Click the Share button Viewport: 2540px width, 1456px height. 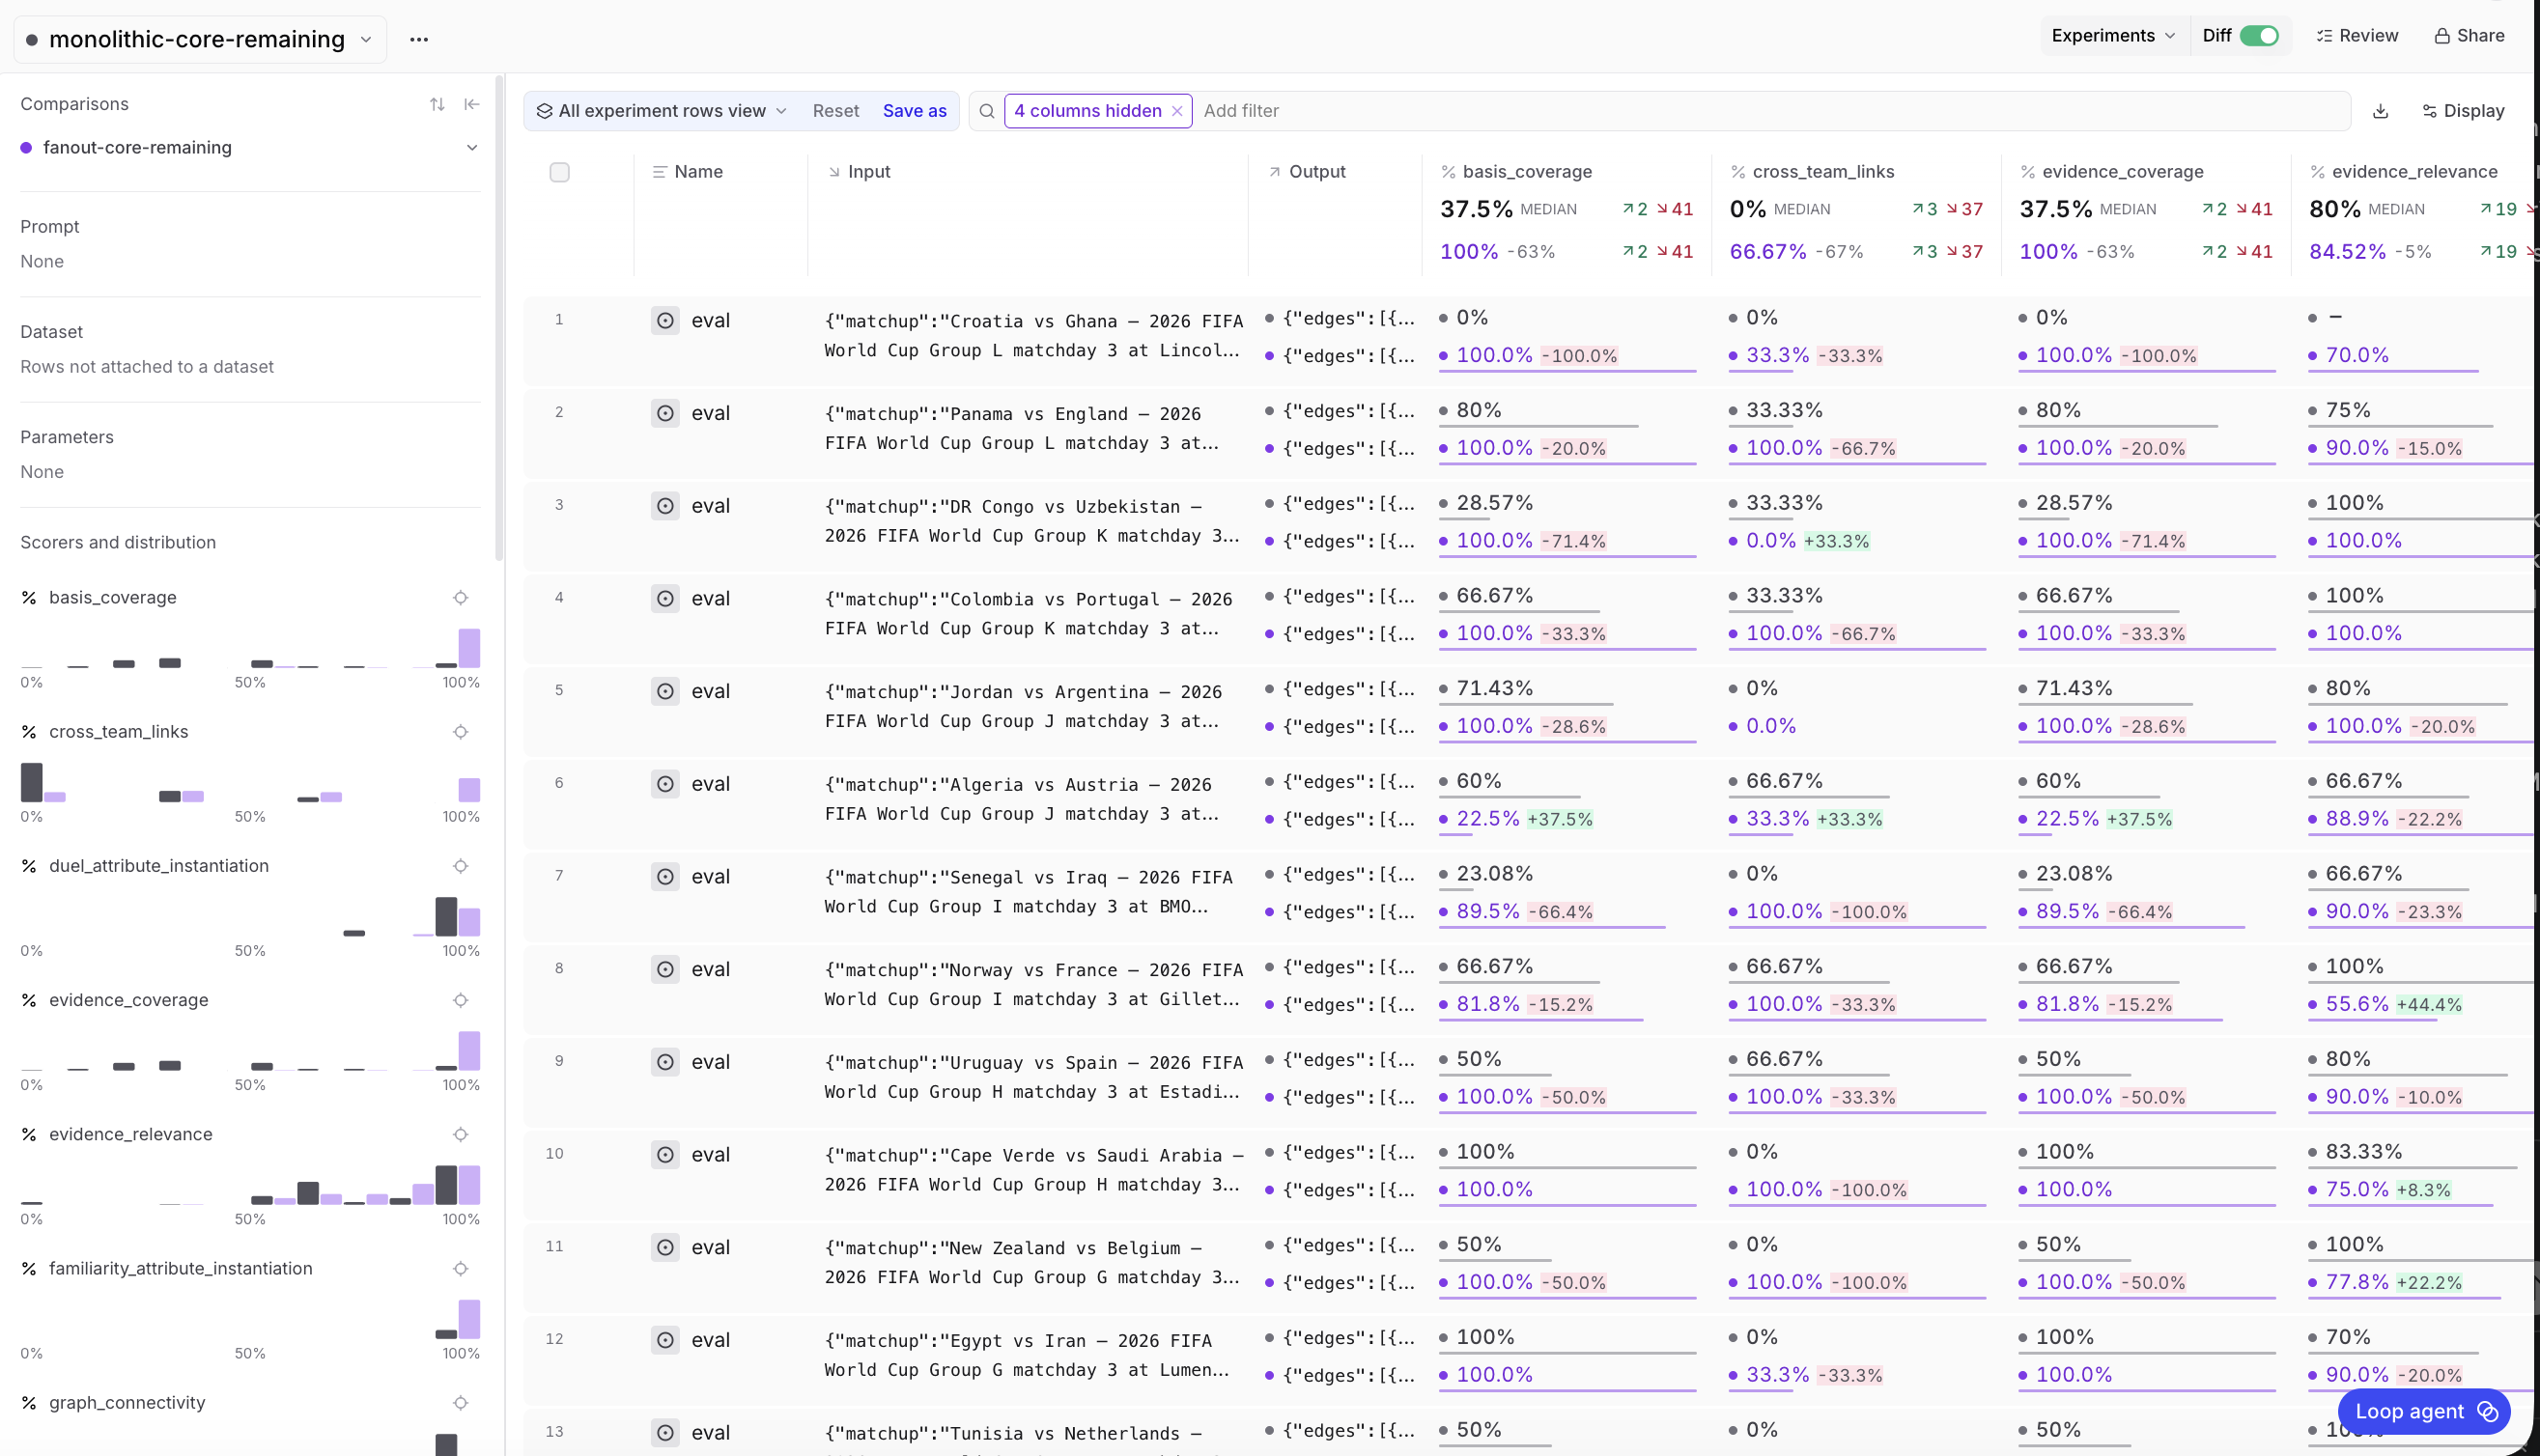[x=2469, y=36]
